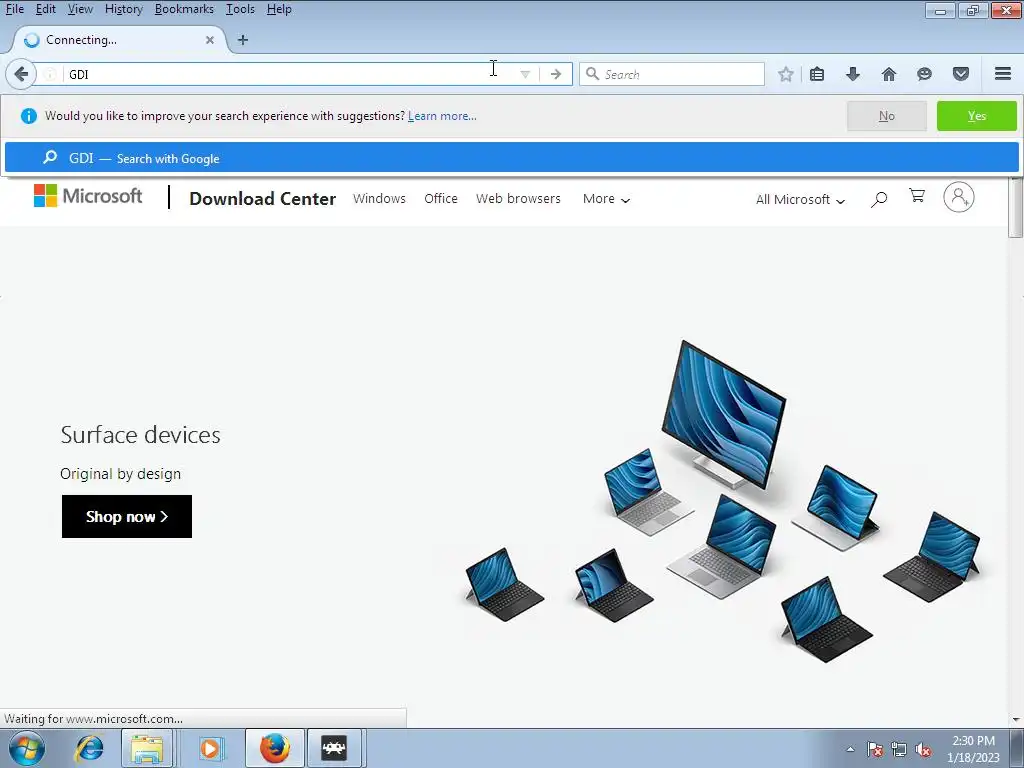This screenshot has width=1024, height=768.
Task: Close the Connecting... tab
Action: [x=210, y=40]
